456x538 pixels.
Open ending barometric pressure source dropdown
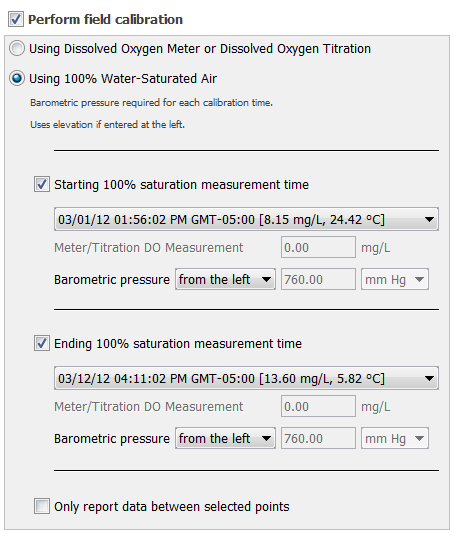pos(225,438)
